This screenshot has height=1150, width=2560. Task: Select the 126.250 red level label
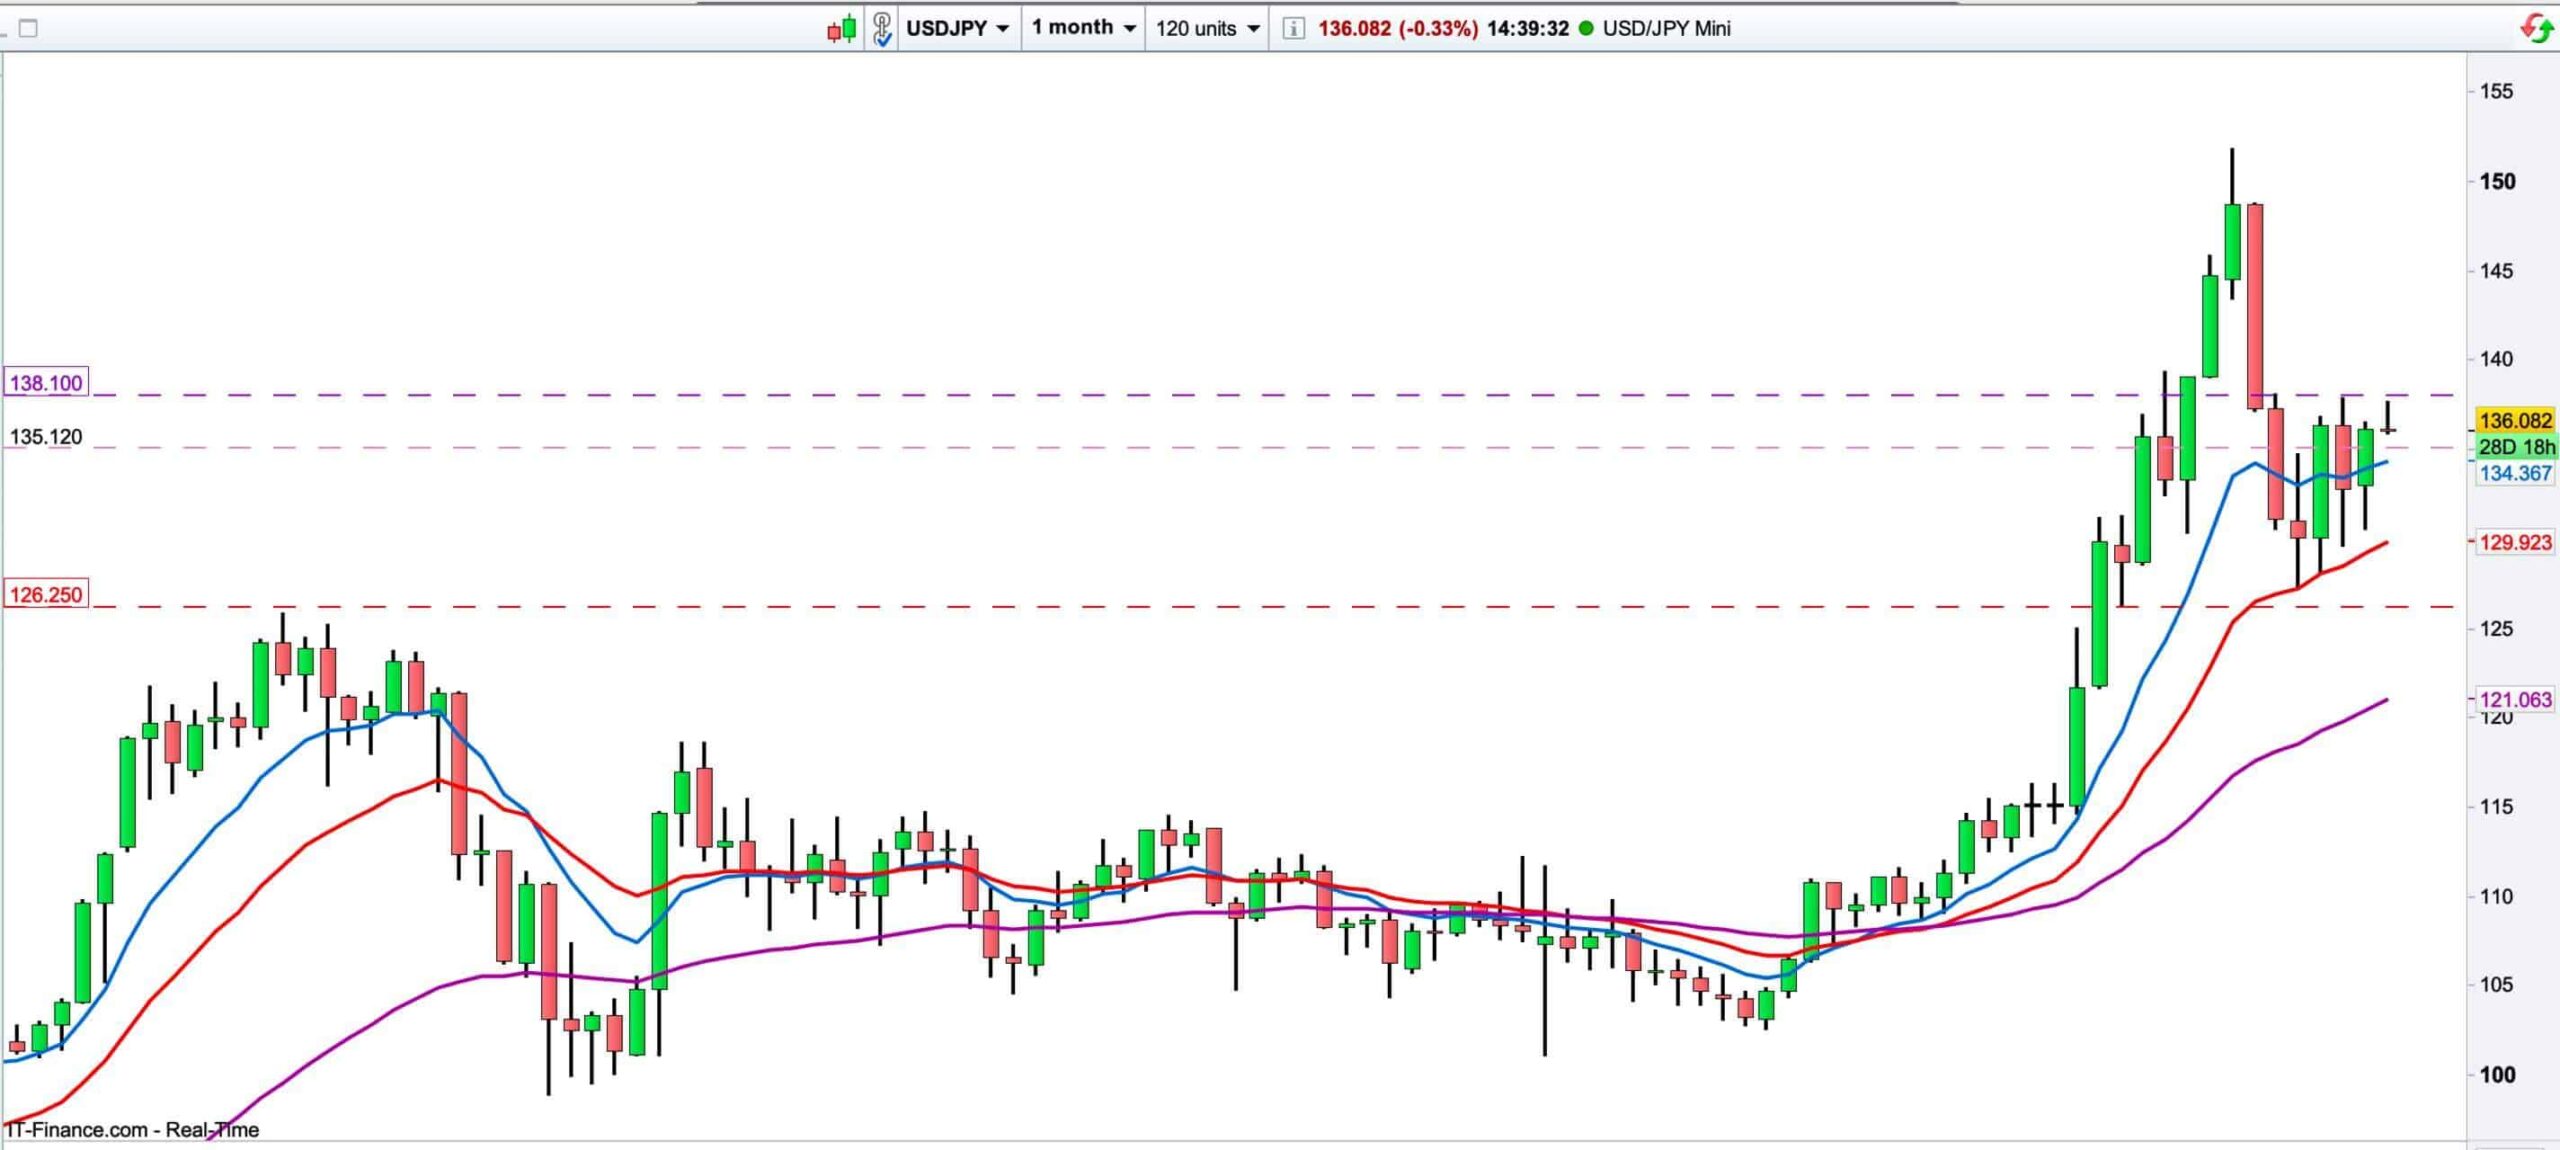pyautogui.click(x=46, y=595)
